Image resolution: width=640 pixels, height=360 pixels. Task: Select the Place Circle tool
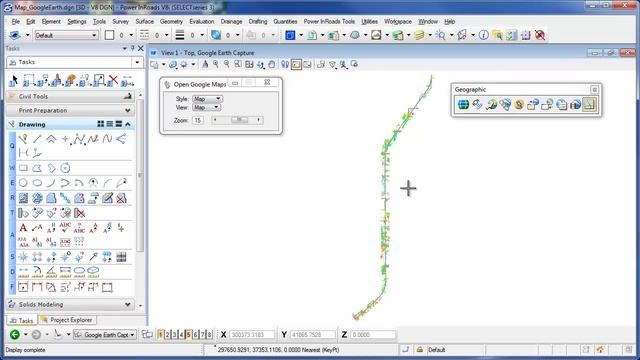[23, 182]
